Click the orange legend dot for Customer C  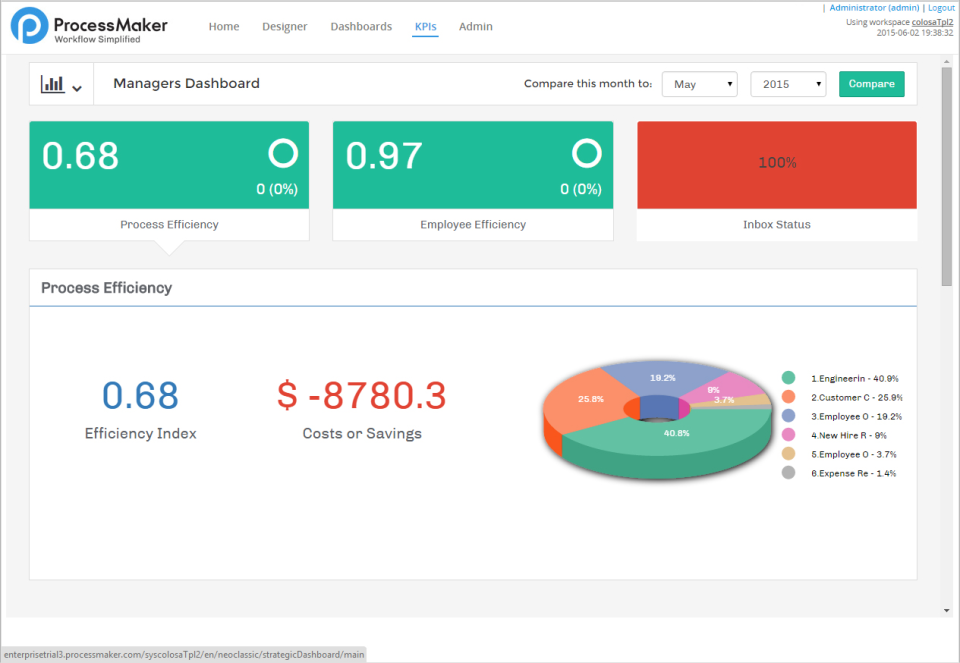point(787,397)
